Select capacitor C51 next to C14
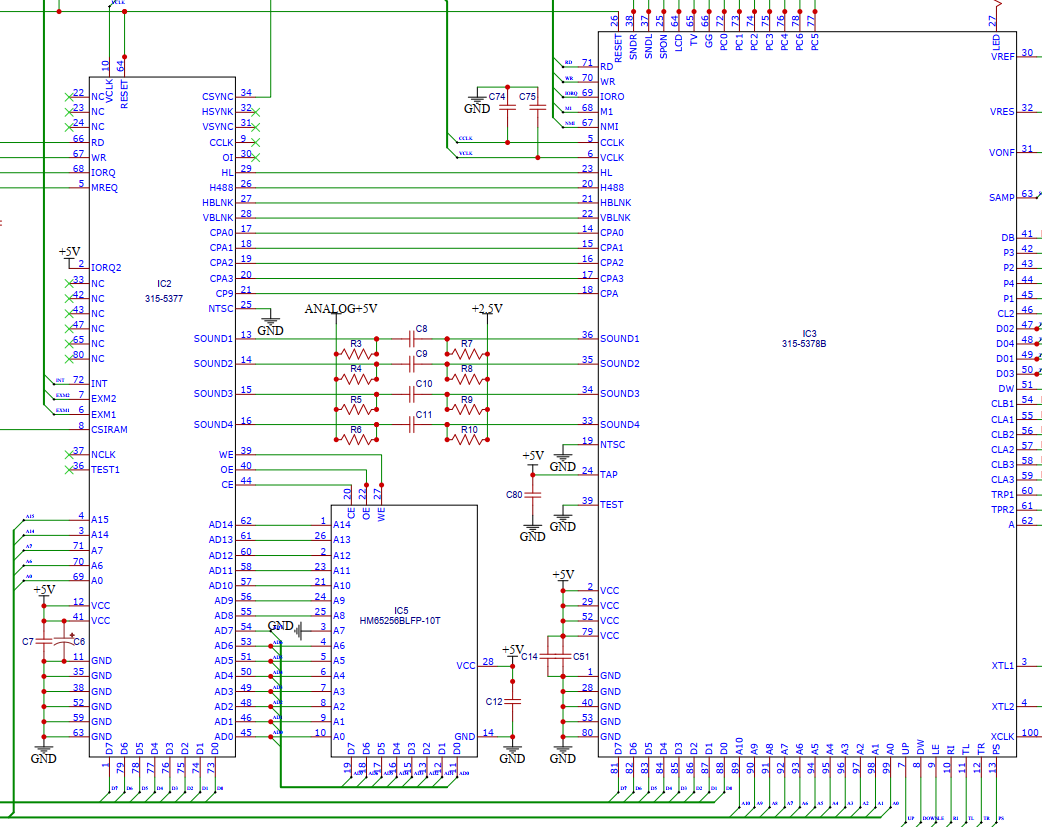This screenshot has height=827, width=1042. point(565,656)
